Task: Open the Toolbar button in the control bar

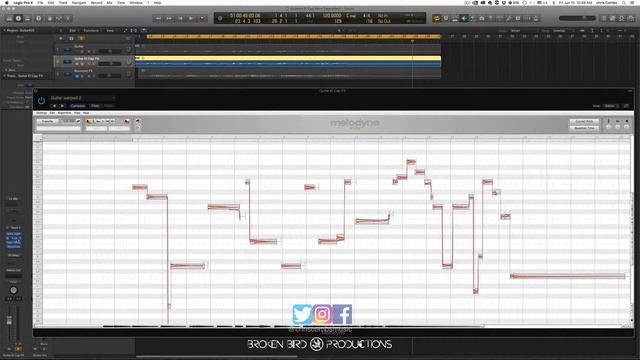Action: click(27, 18)
